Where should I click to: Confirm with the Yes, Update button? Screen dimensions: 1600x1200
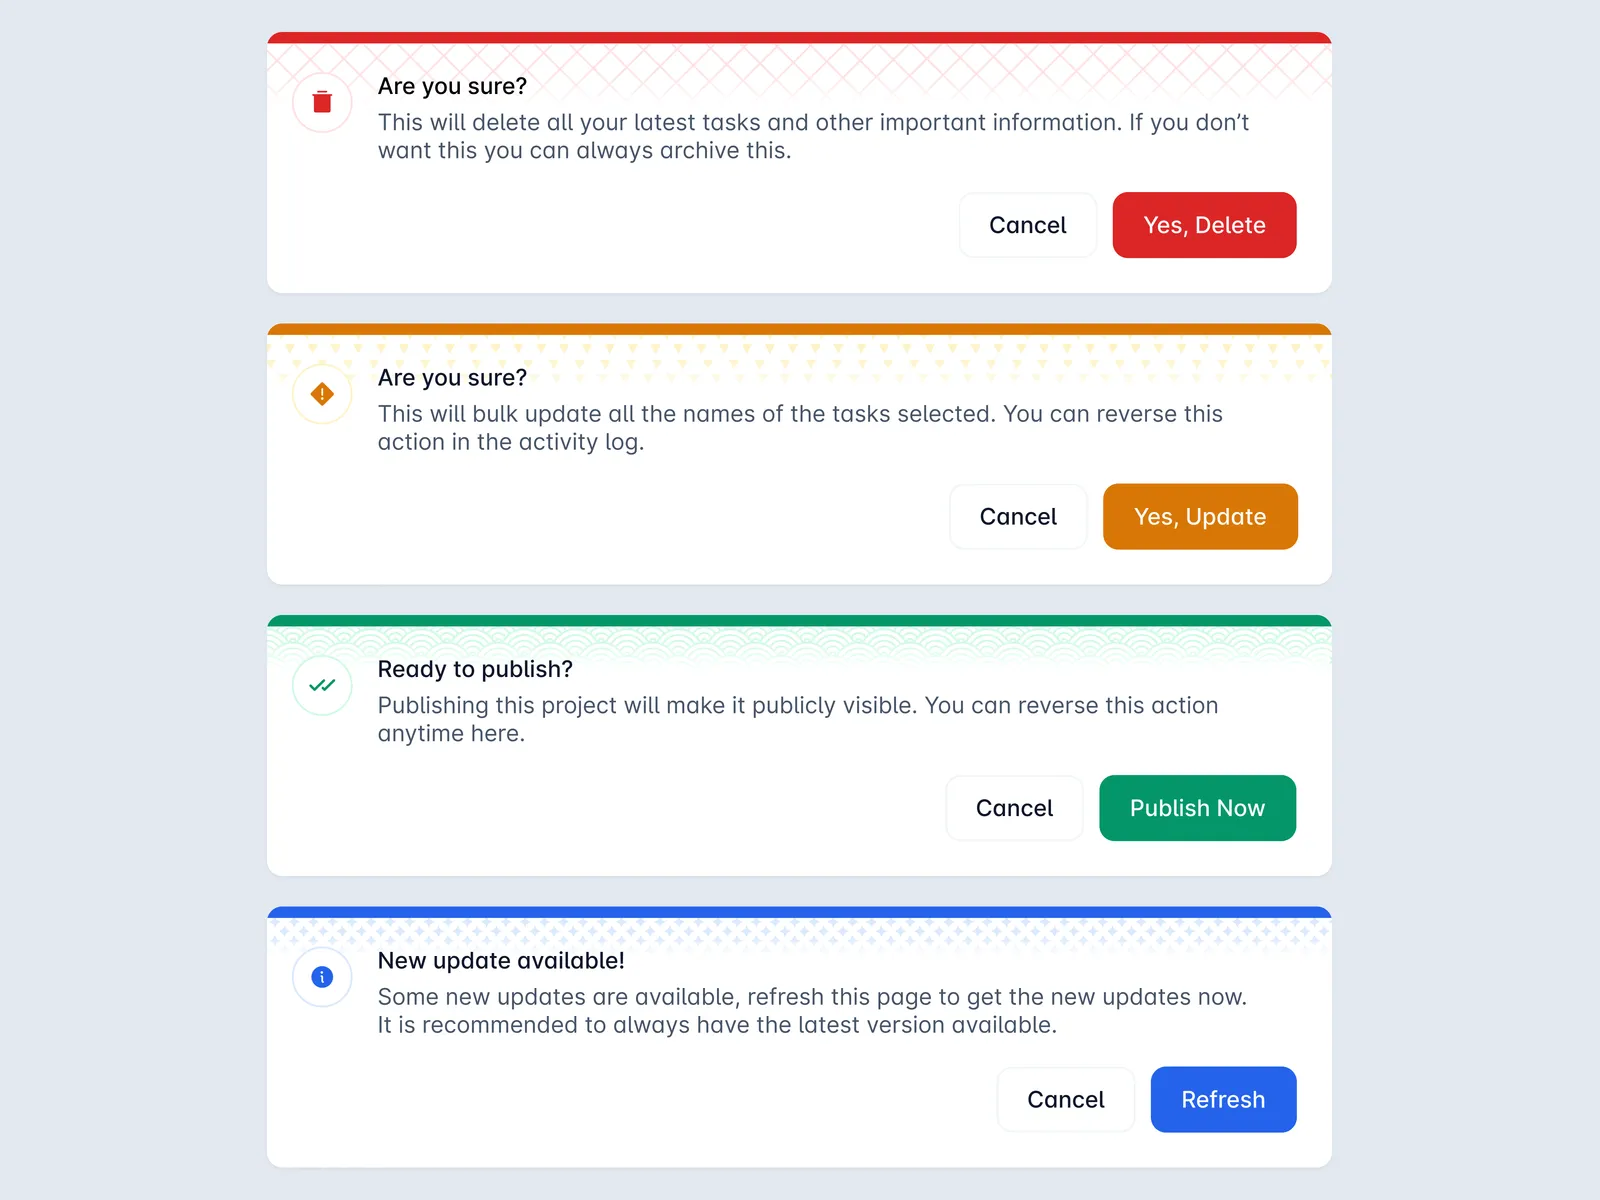1199,517
